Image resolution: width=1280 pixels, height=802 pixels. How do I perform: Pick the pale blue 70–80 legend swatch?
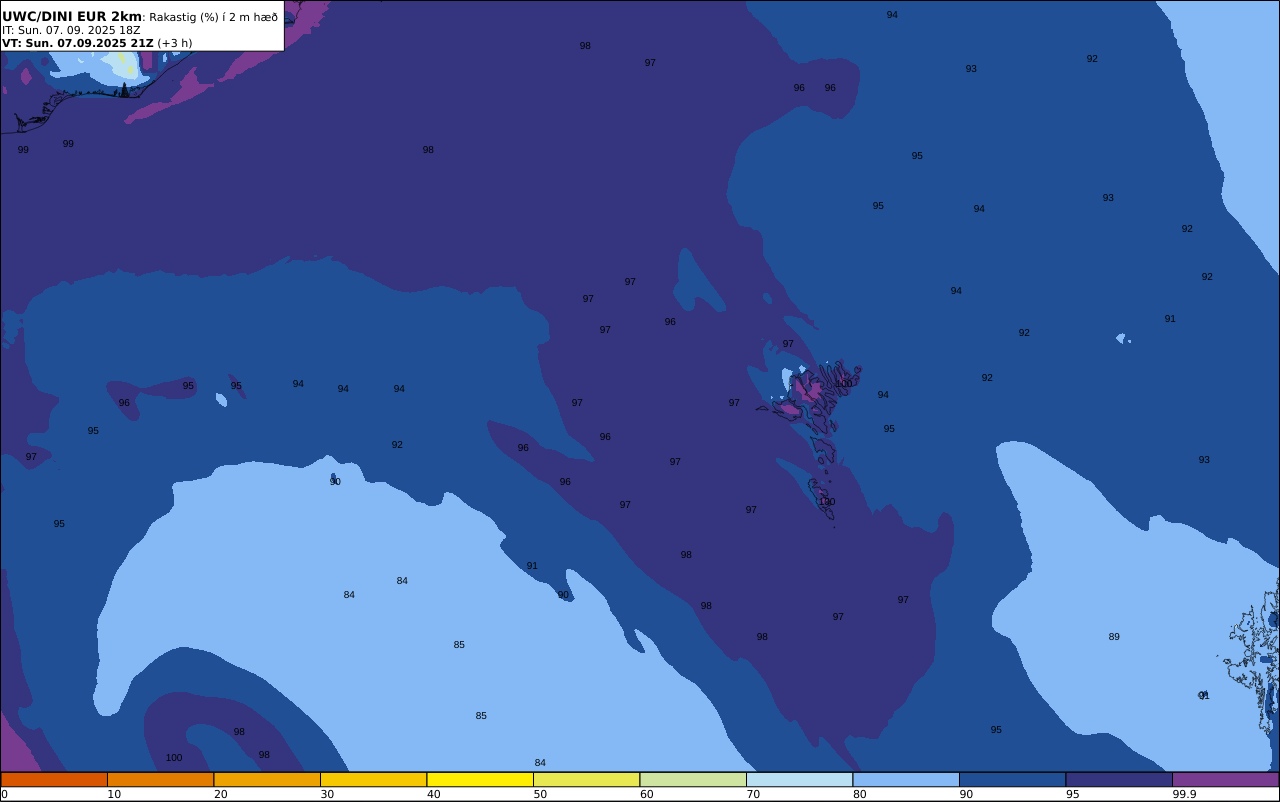[799, 779]
